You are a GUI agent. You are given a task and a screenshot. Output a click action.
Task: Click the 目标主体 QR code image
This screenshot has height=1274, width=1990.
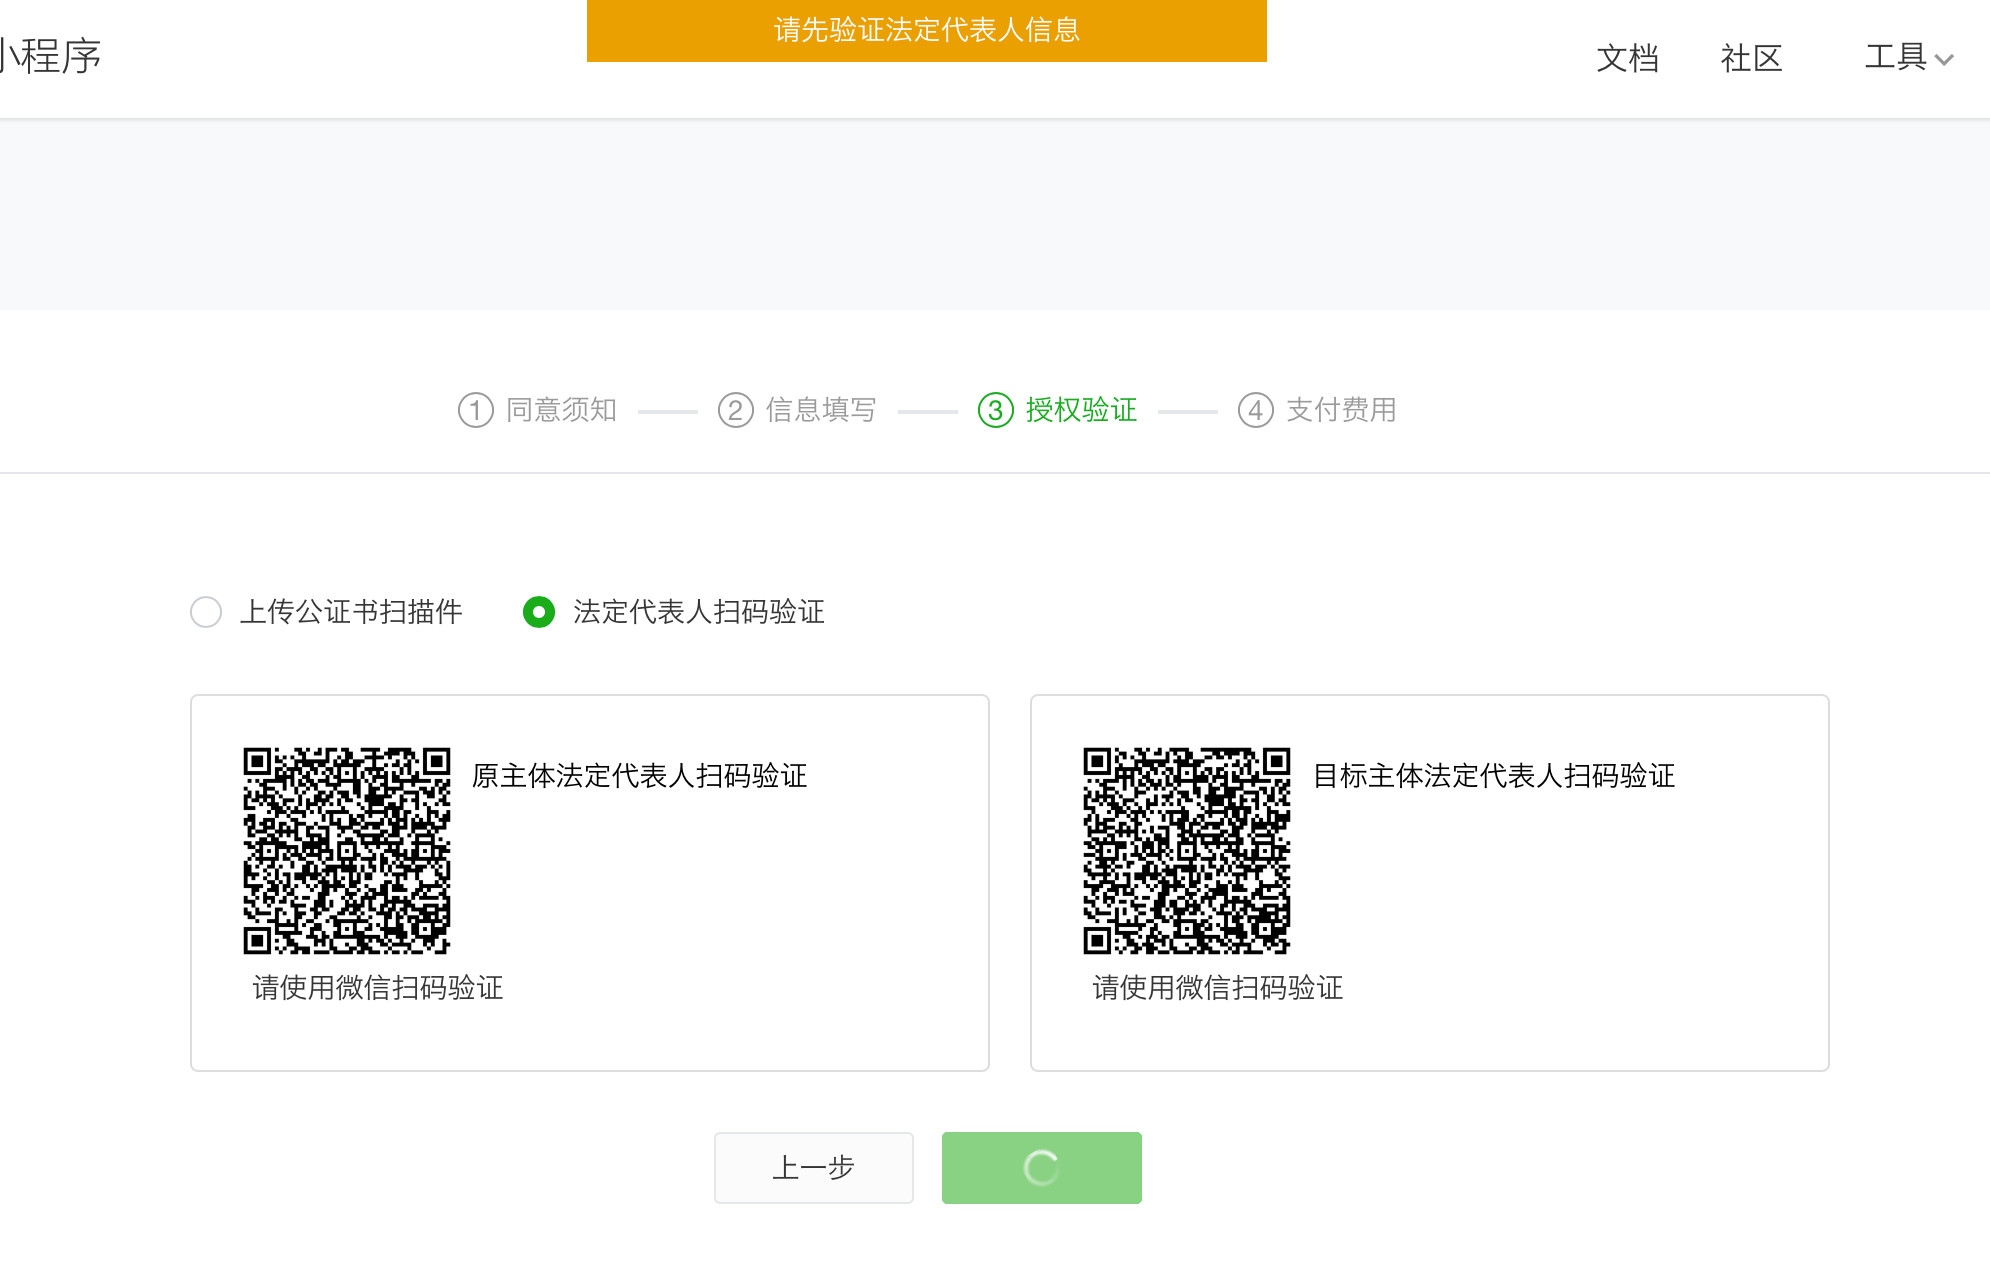pyautogui.click(x=1187, y=850)
